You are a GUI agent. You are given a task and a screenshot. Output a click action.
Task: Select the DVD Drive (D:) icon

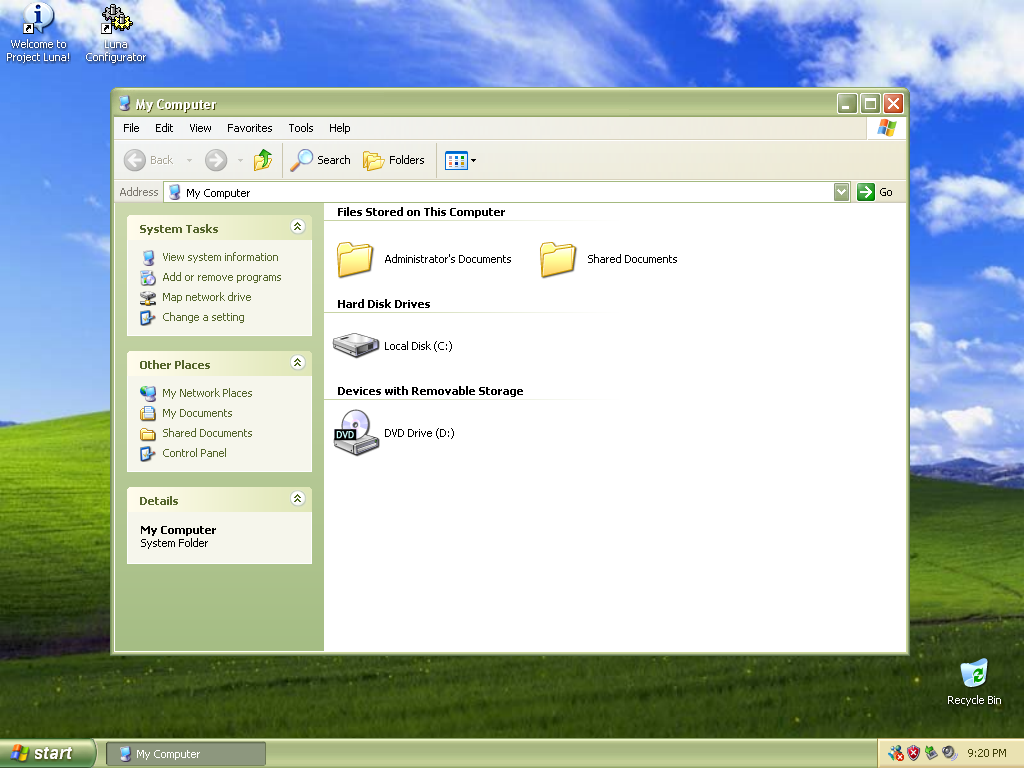(356, 433)
